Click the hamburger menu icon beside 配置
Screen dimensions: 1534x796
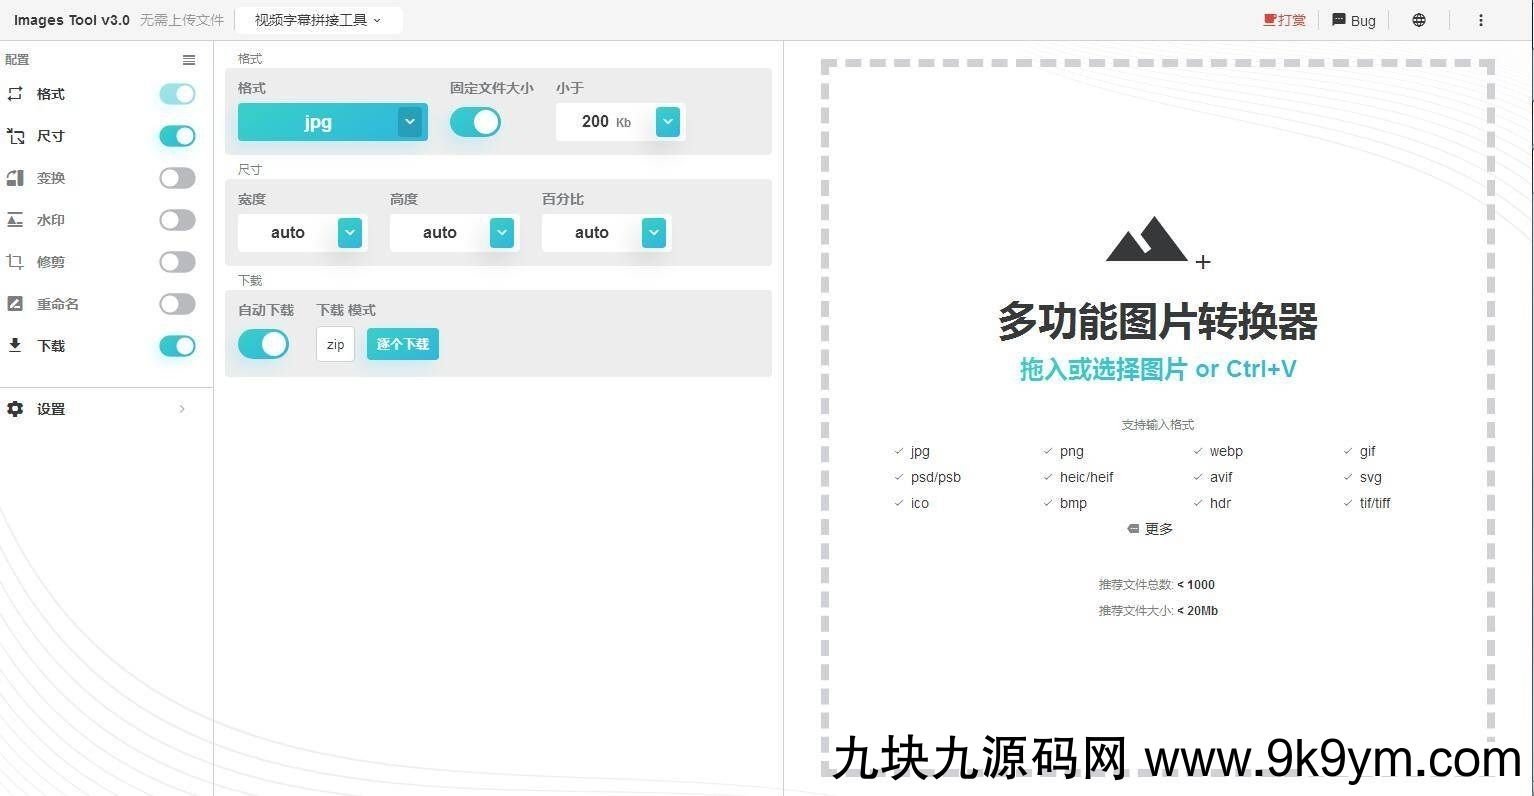pyautogui.click(x=189, y=60)
